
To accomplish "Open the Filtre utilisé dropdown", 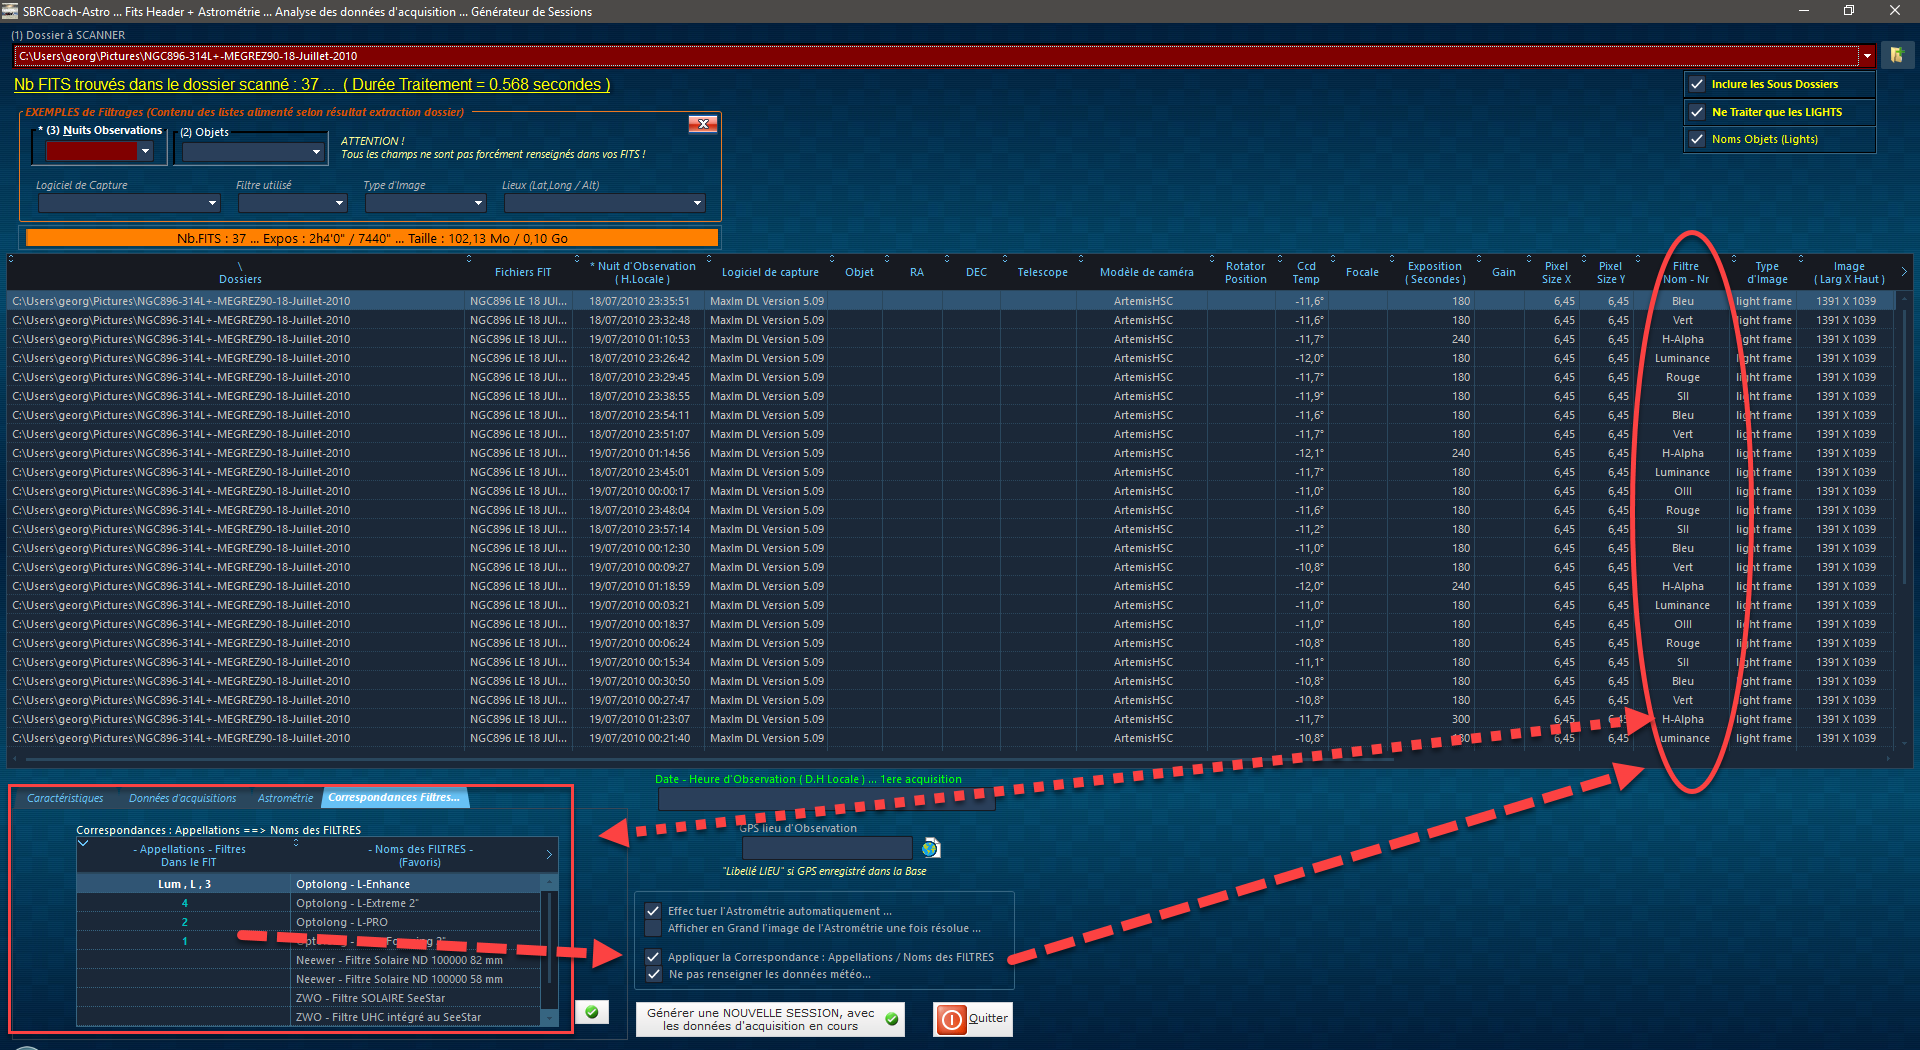I will [339, 203].
